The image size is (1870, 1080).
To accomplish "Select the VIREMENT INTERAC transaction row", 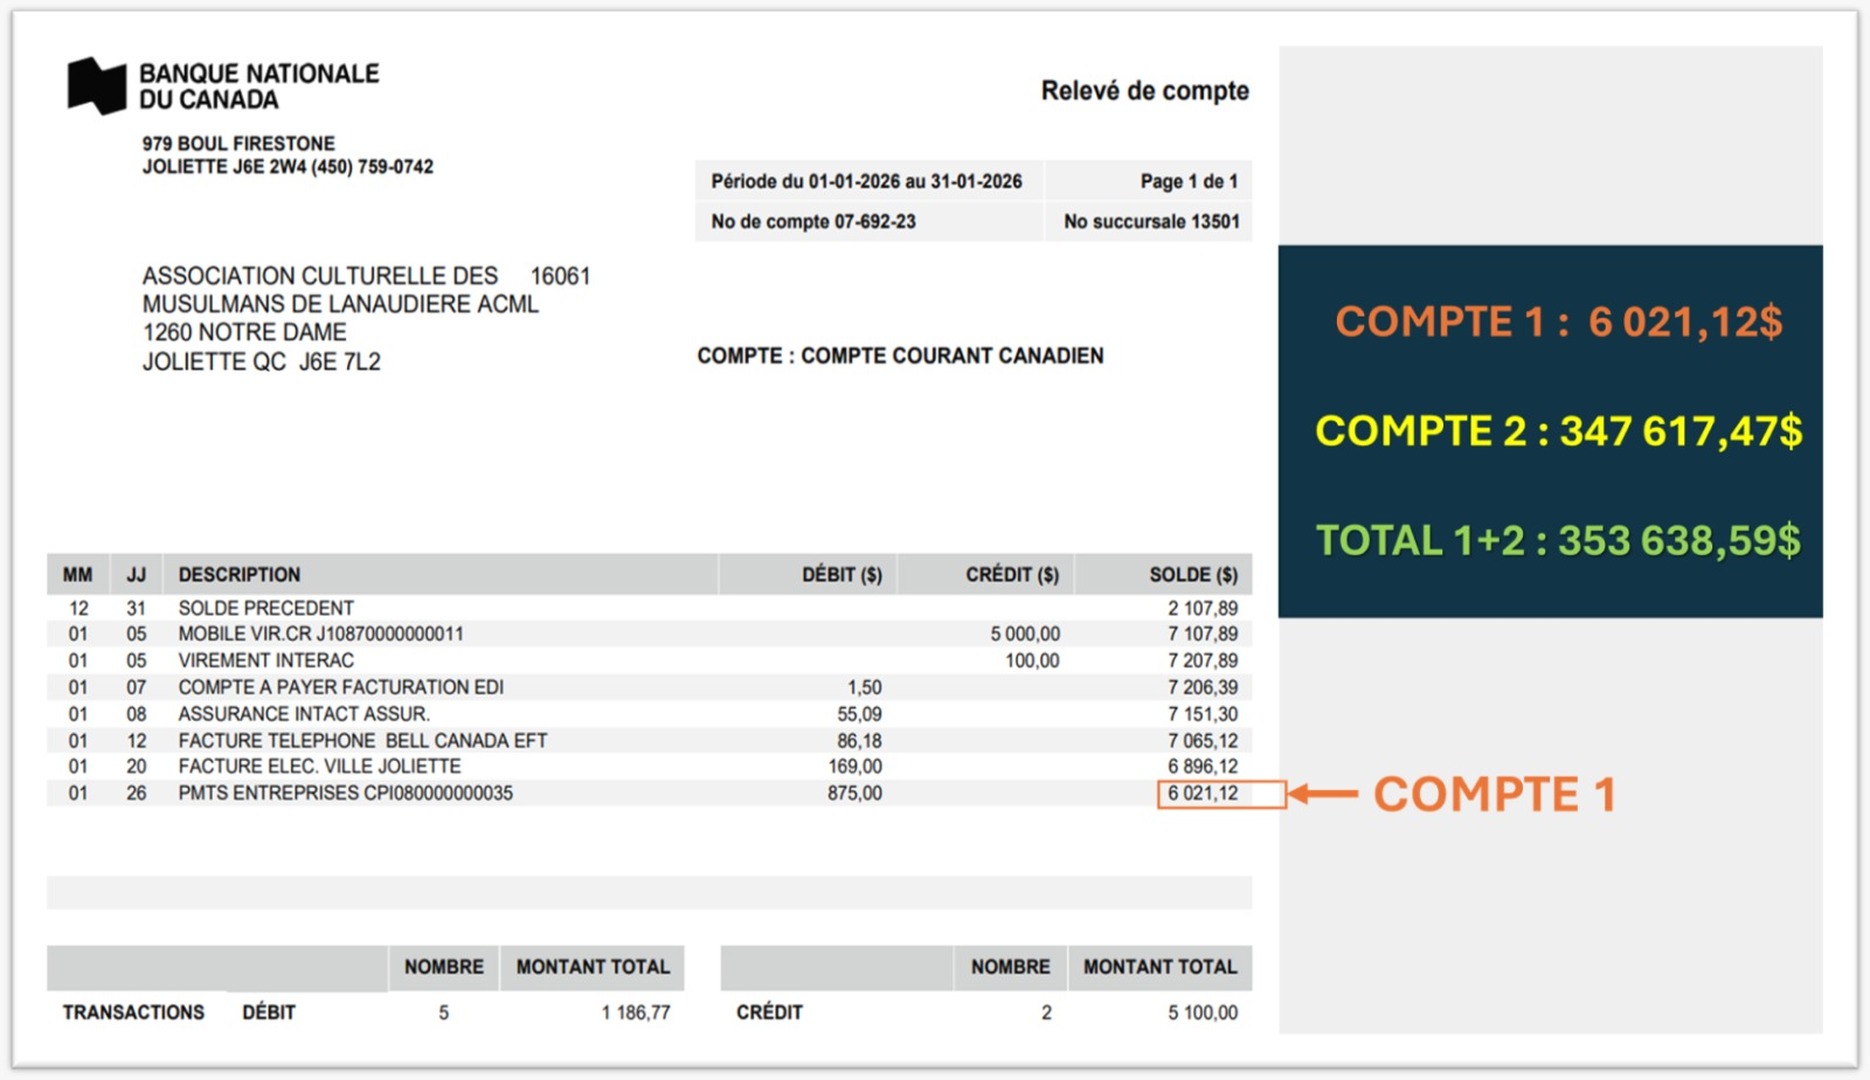I will (x=266, y=661).
